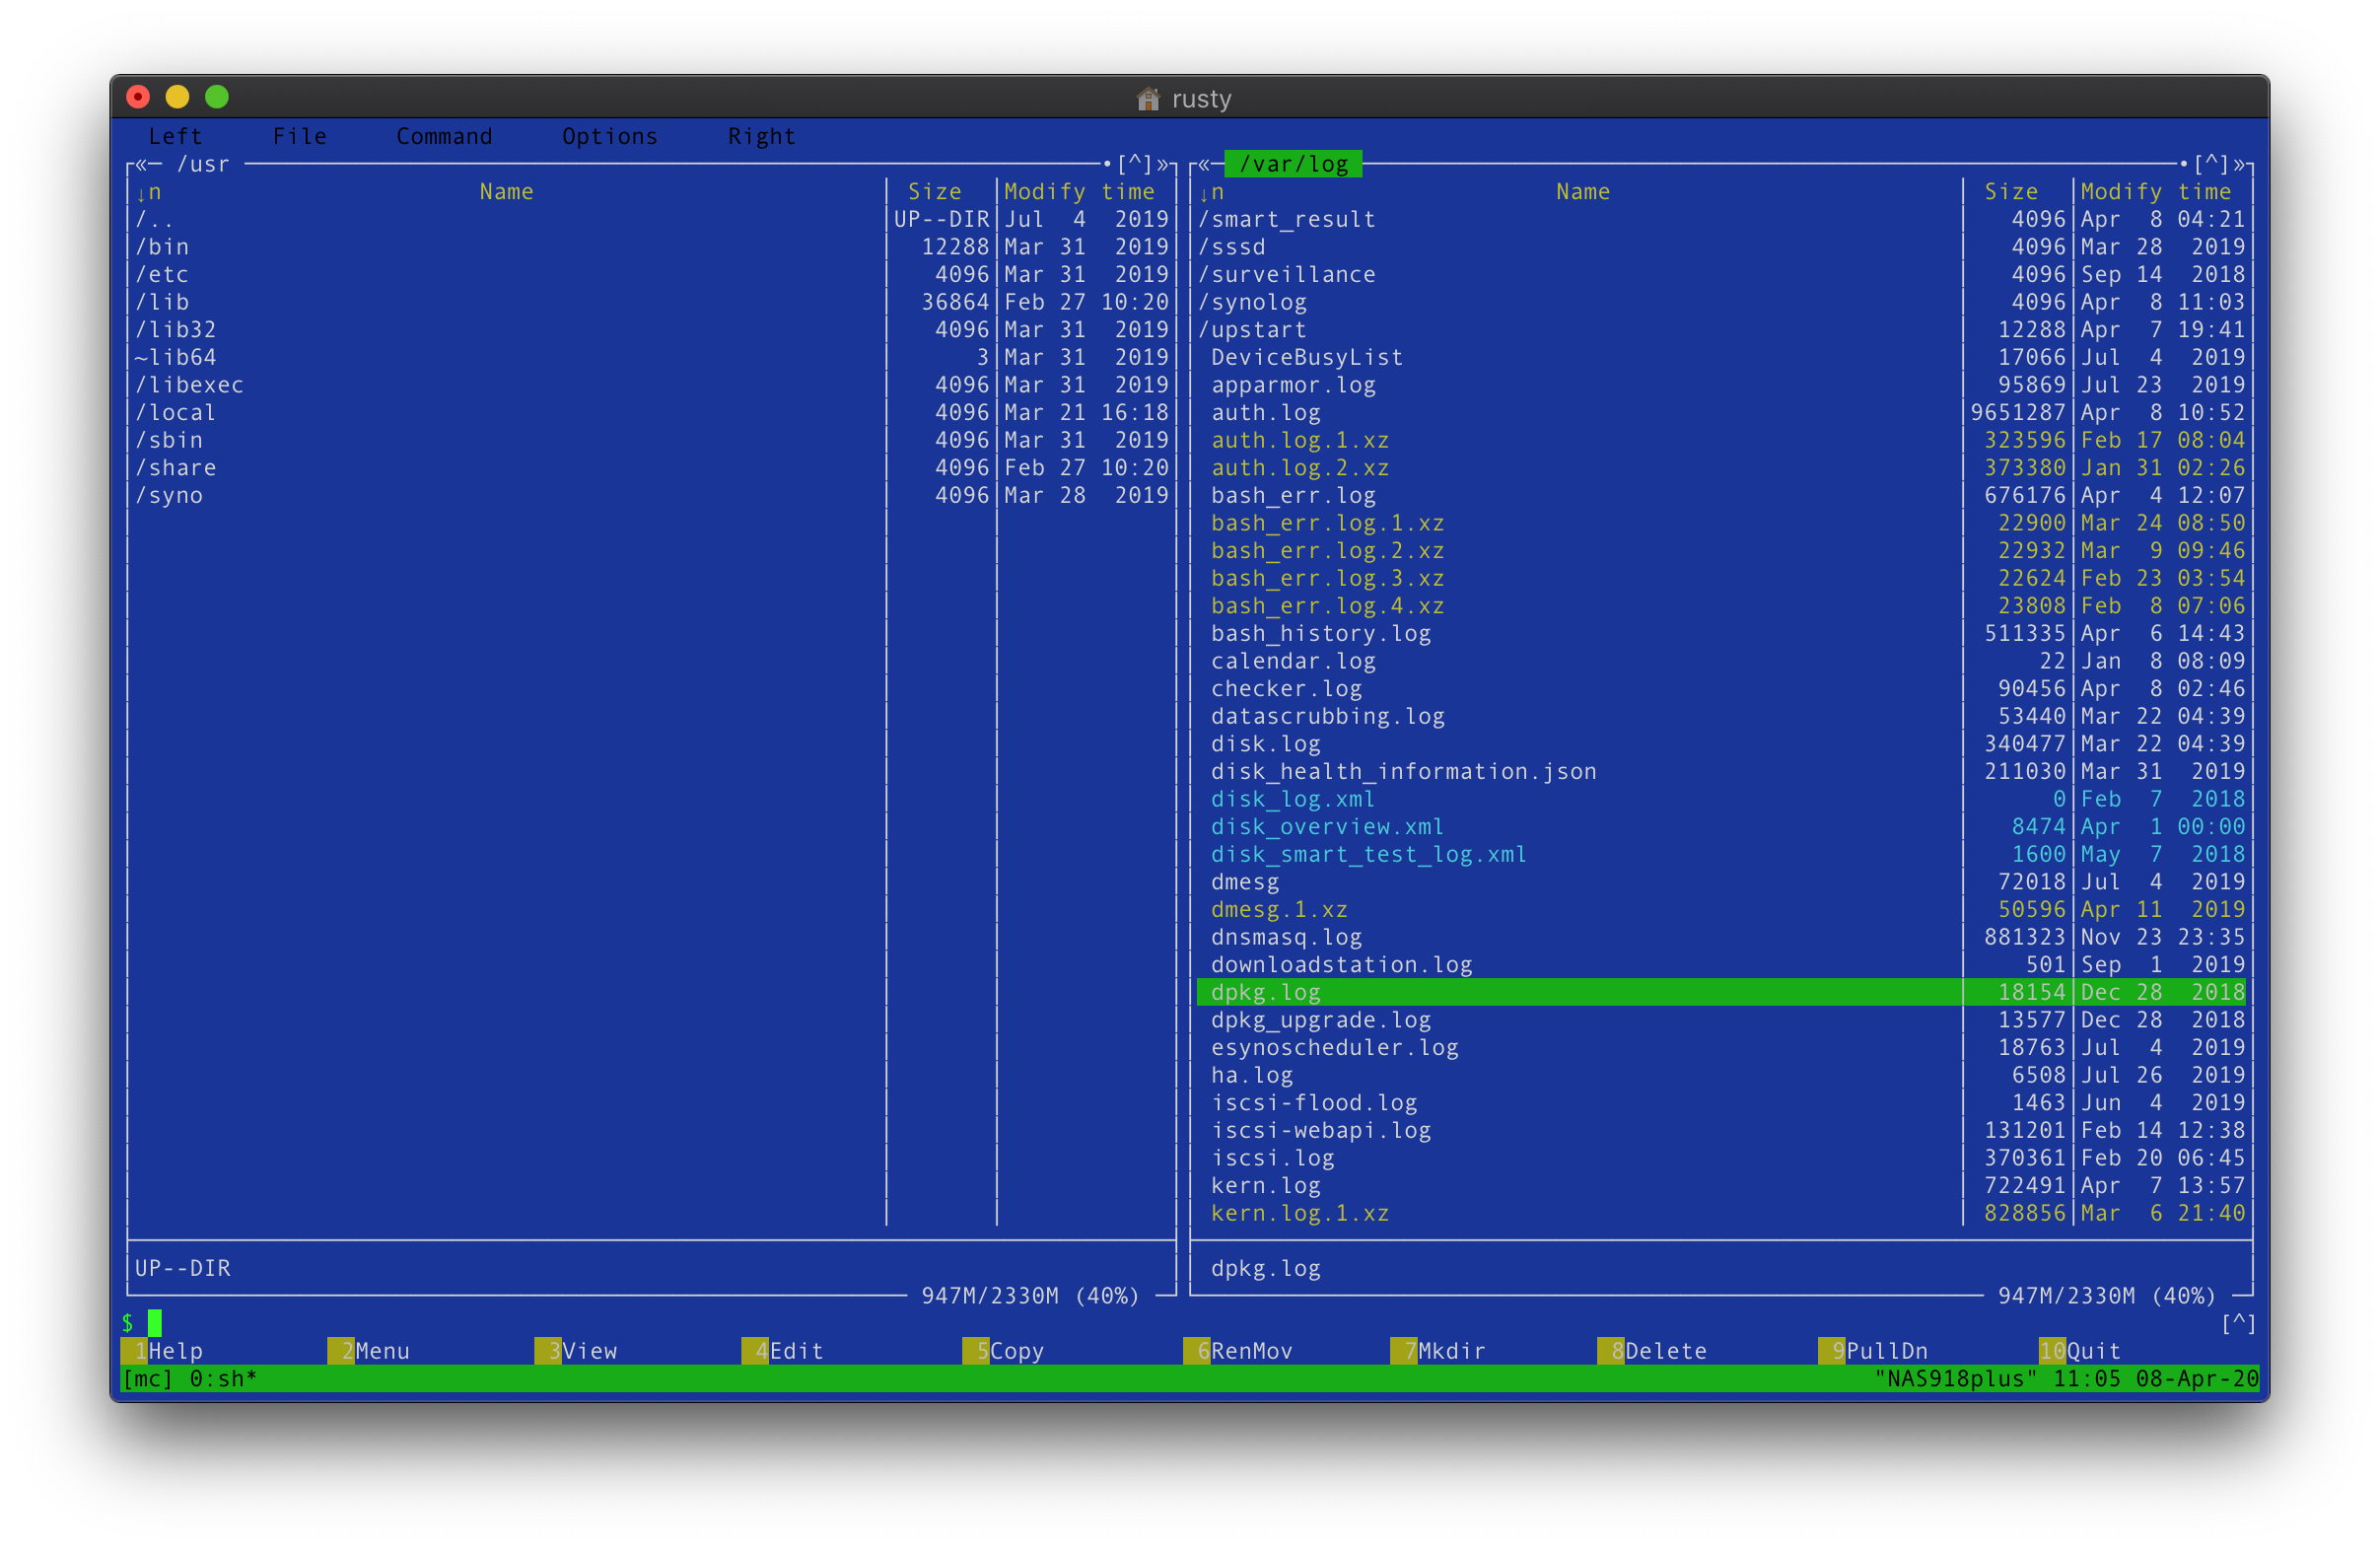Click the 8Delete function key
The image size is (2380, 1548).
click(x=1653, y=1351)
